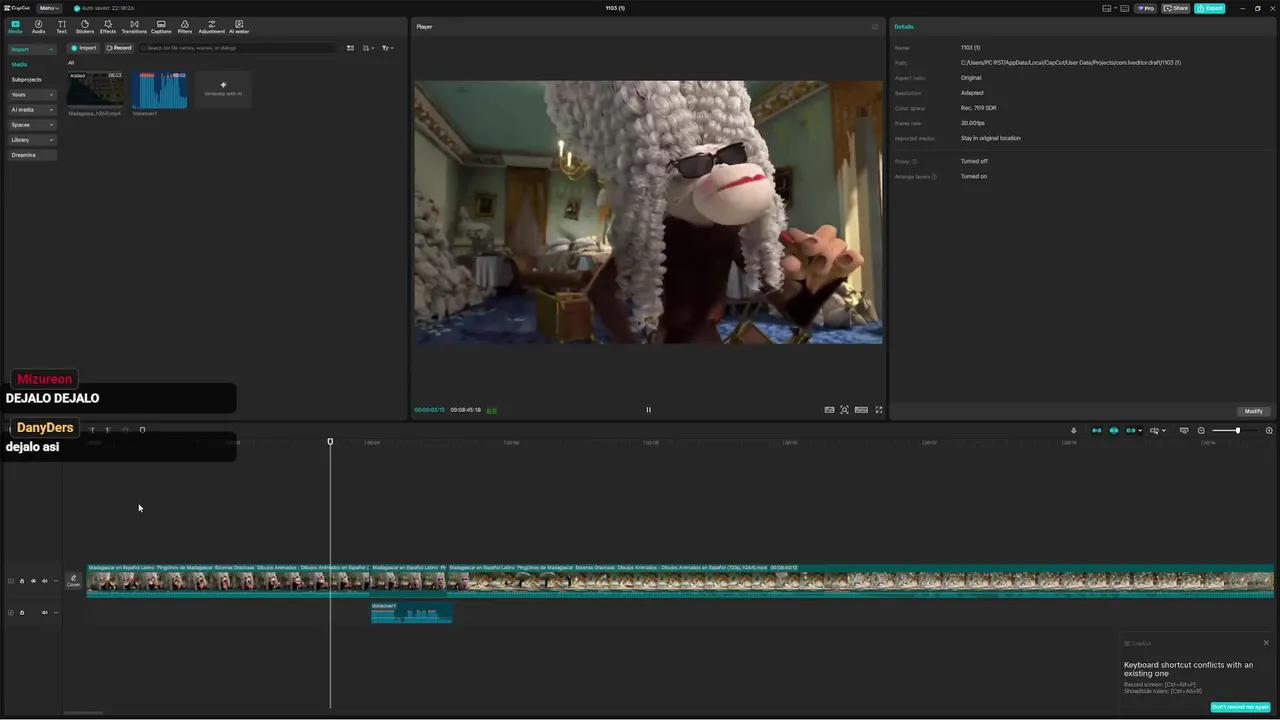This screenshot has height=720, width=1280.
Task: Change the player aspect ratio
Action: click(861, 410)
